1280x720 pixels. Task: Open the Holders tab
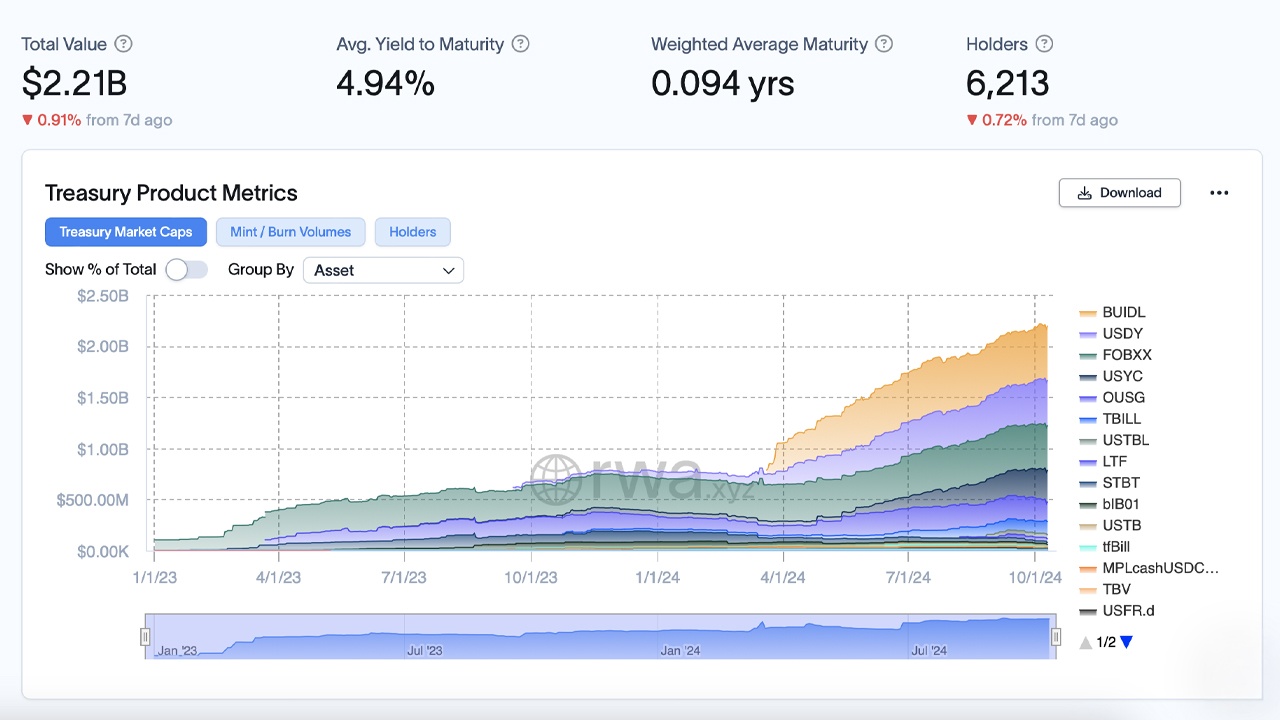tap(412, 232)
